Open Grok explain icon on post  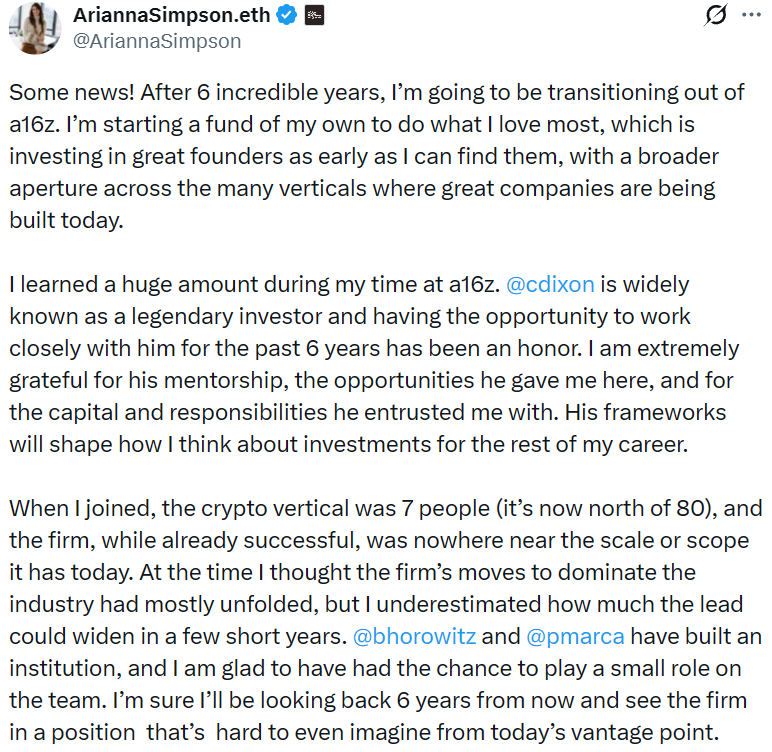pyautogui.click(x=715, y=16)
